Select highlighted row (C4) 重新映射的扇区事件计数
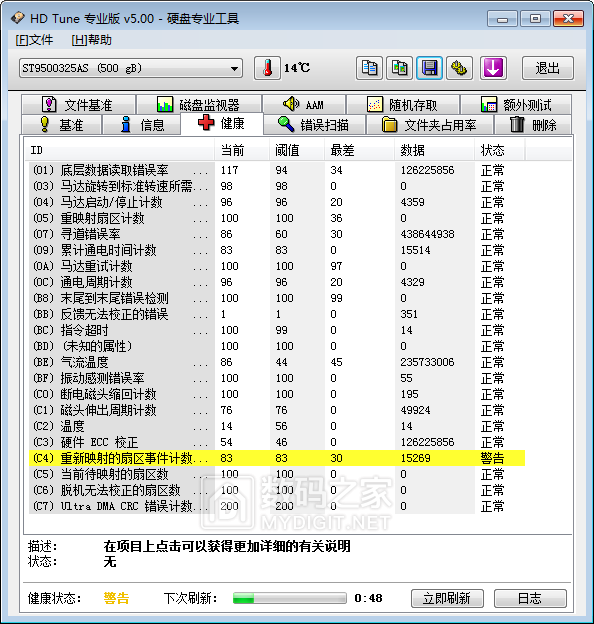This screenshot has width=594, height=624. tap(277, 458)
